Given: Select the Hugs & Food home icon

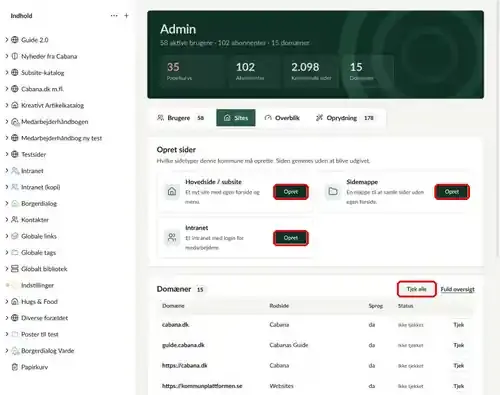Looking at the screenshot, I should pos(15,302).
